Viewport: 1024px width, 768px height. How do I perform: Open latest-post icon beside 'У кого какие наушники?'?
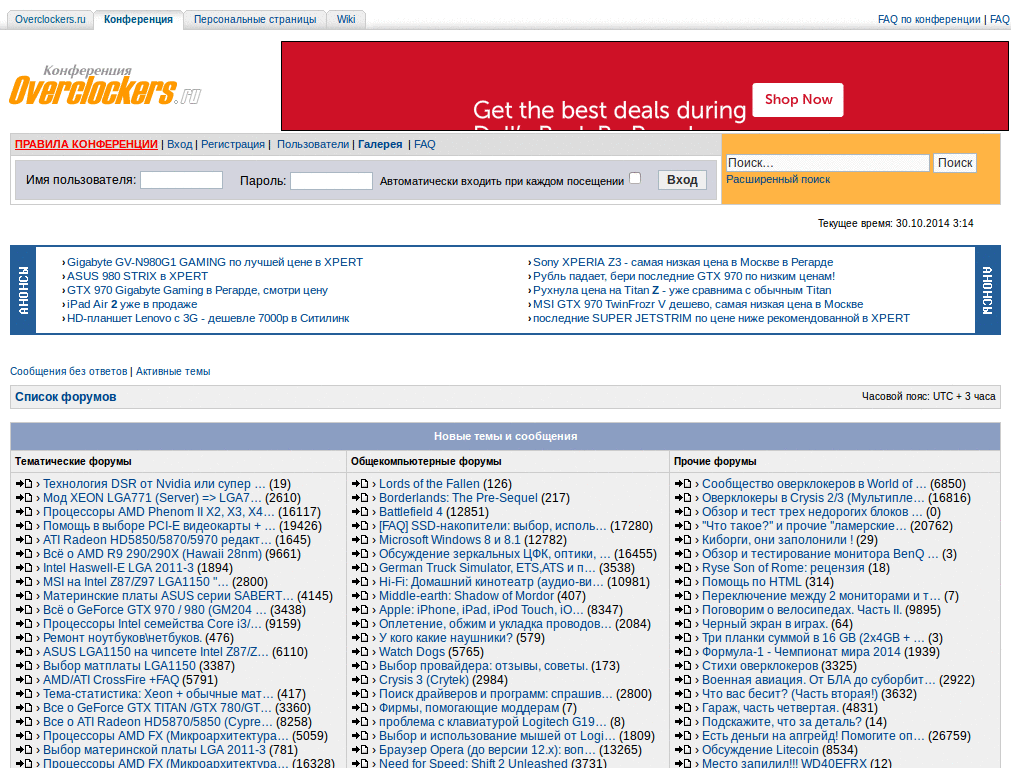tap(360, 638)
